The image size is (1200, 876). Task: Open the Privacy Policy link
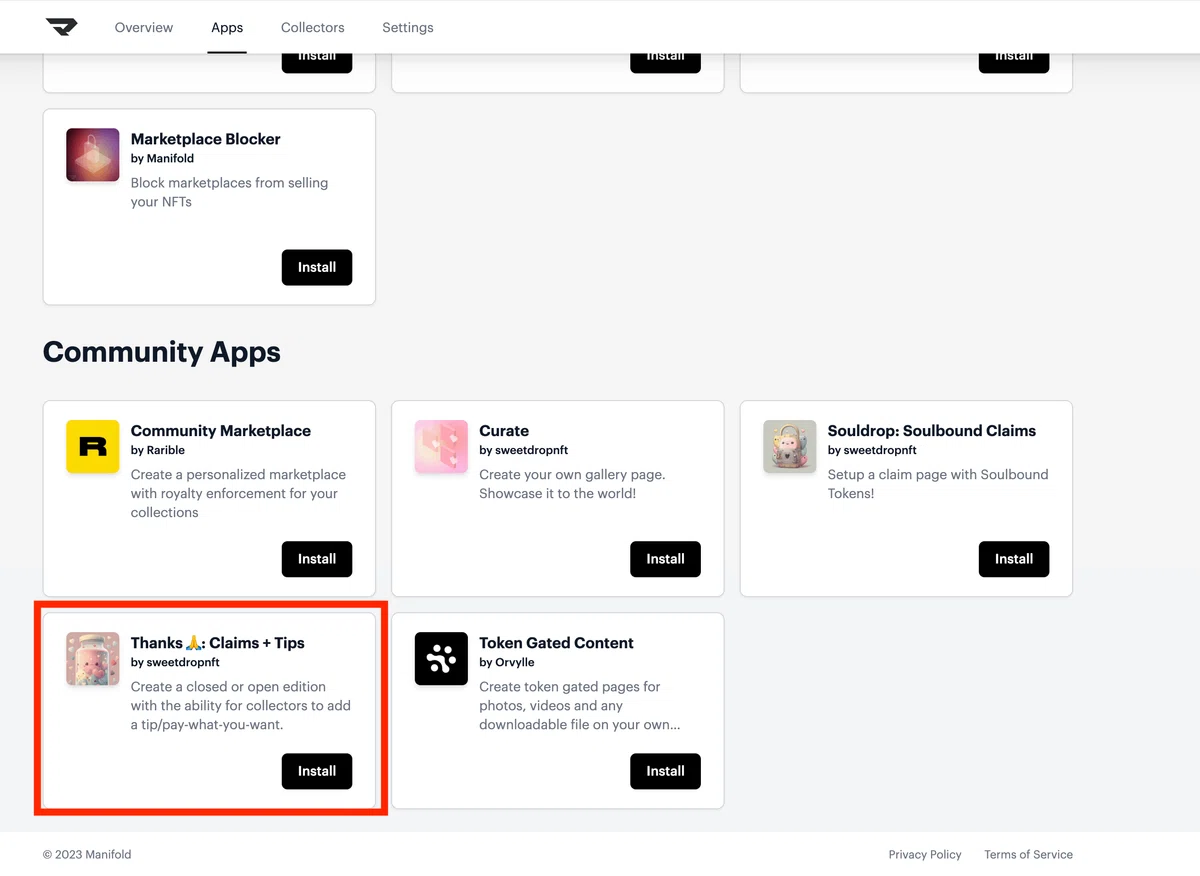[x=925, y=854]
